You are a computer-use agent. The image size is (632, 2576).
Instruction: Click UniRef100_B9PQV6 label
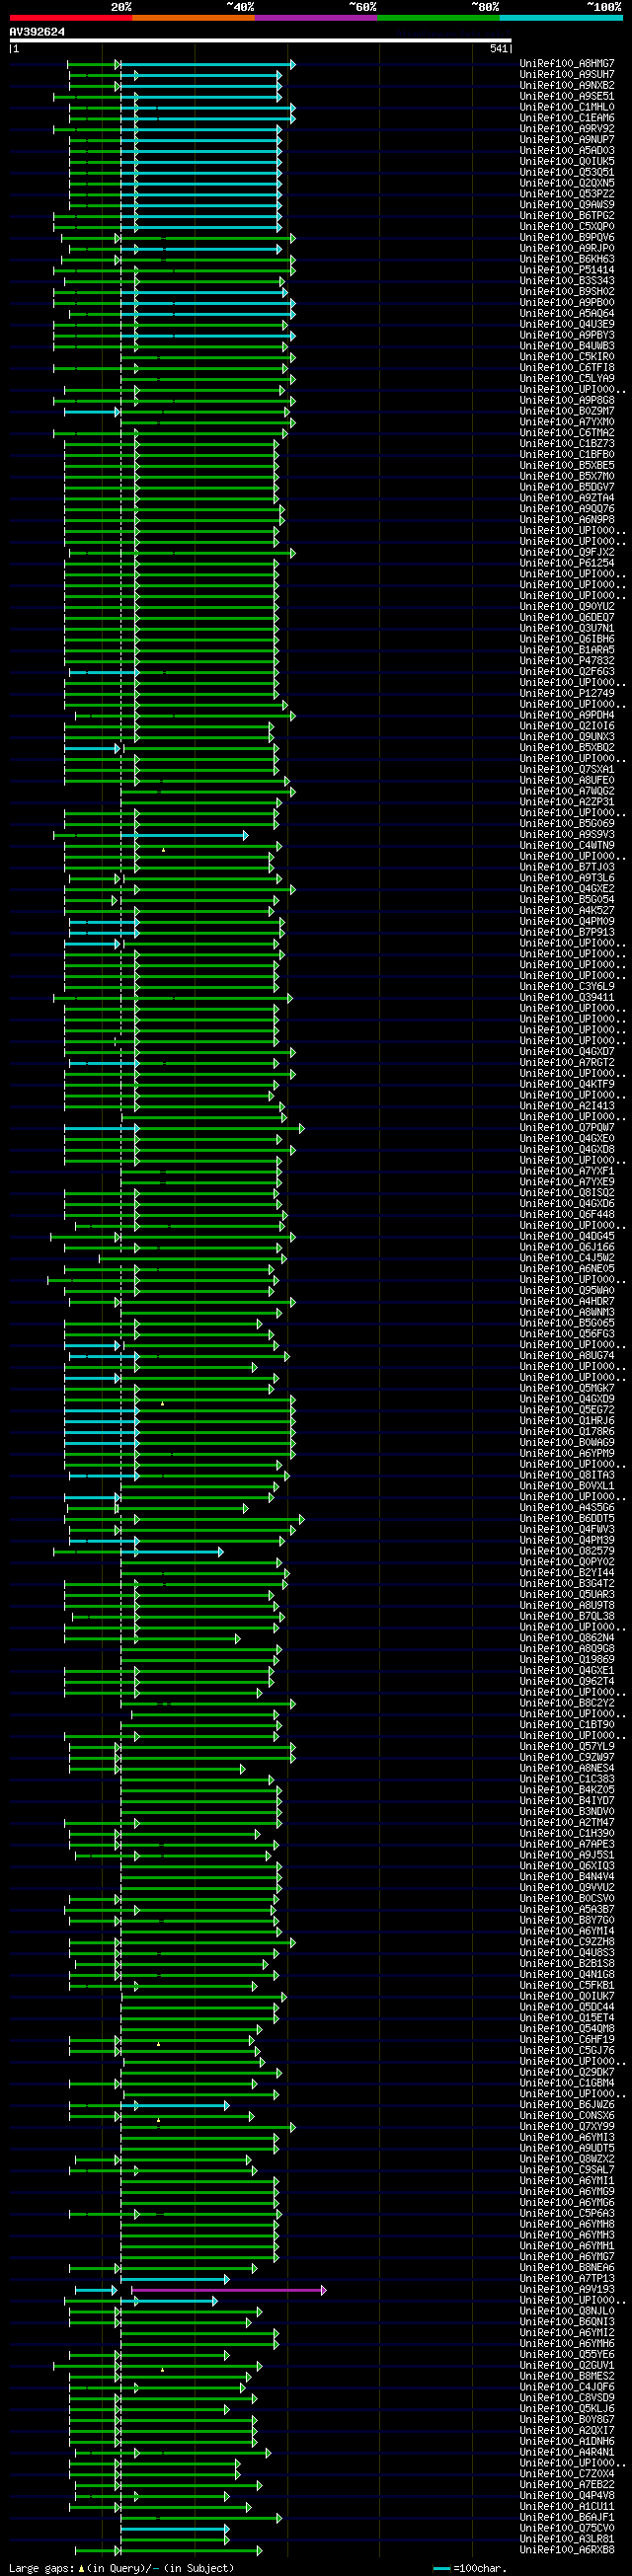point(567,237)
